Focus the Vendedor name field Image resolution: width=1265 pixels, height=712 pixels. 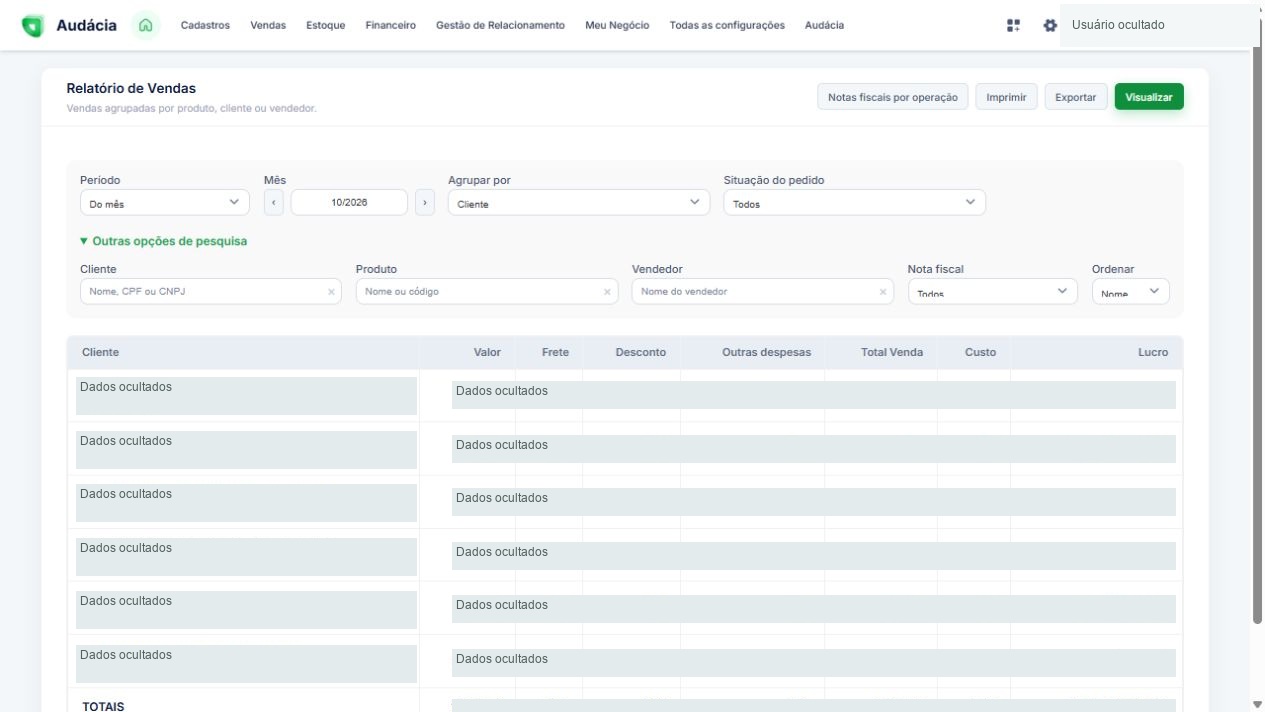pos(762,292)
